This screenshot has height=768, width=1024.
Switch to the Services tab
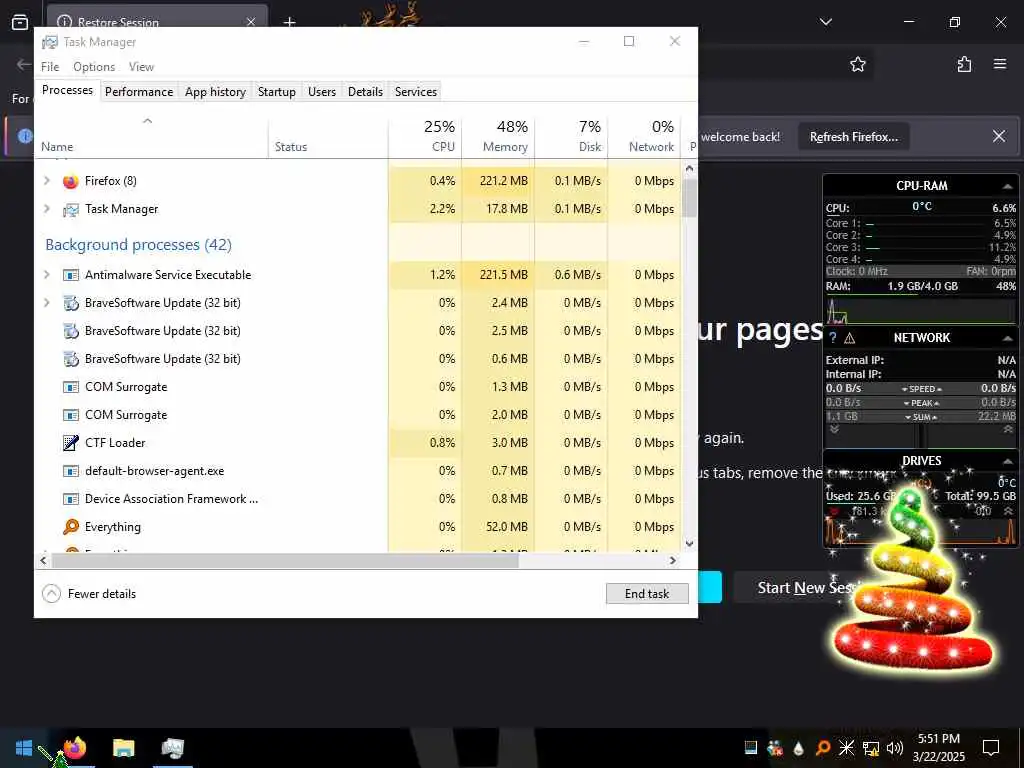pyautogui.click(x=416, y=91)
